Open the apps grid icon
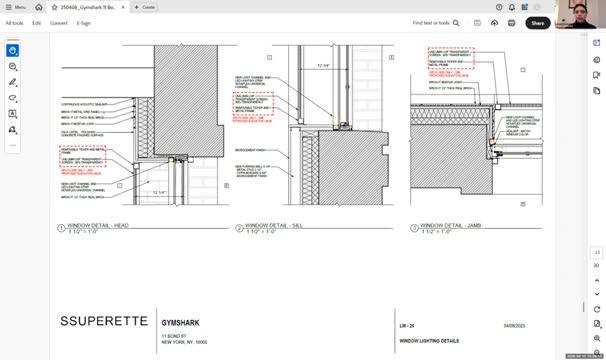Screen dimensions: 606x360 tap(524, 7)
